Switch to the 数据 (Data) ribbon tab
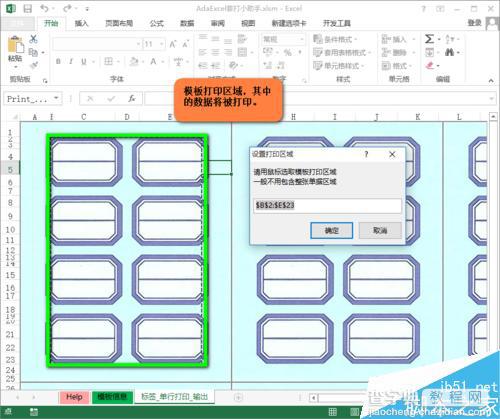 point(187,23)
